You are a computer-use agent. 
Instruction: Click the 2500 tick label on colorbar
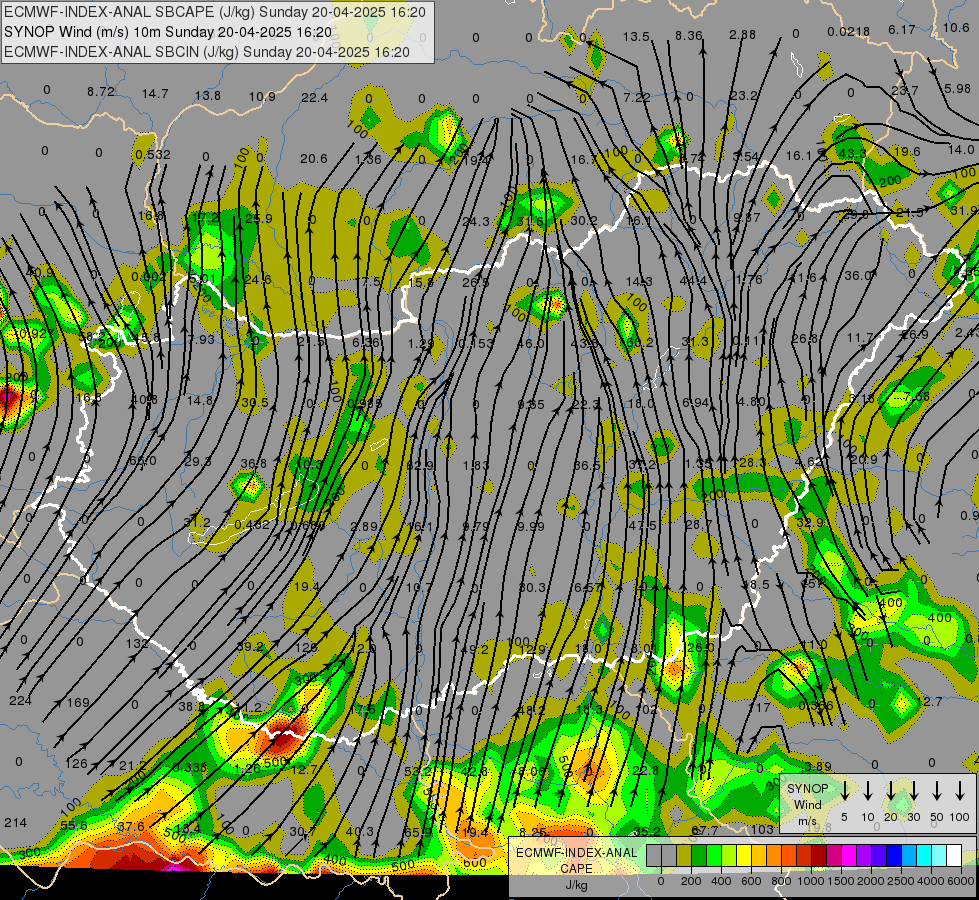[x=900, y=881]
